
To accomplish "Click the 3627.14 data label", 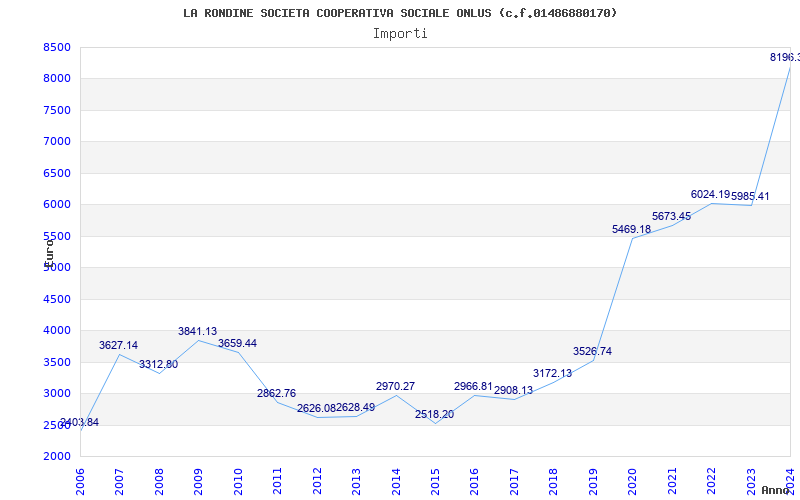I will (x=118, y=345).
